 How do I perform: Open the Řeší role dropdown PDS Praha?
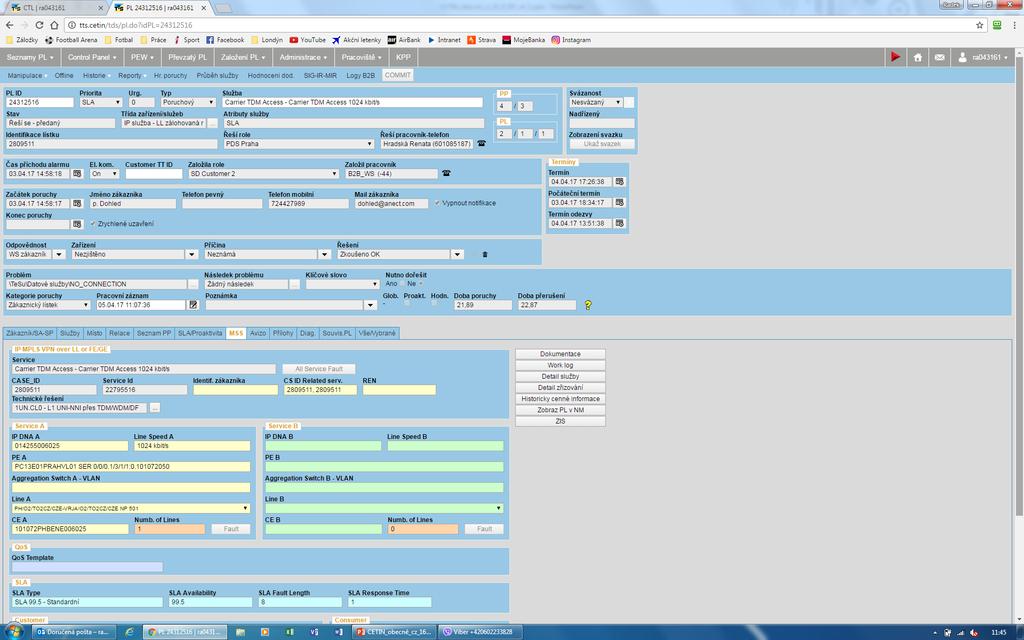click(298, 144)
